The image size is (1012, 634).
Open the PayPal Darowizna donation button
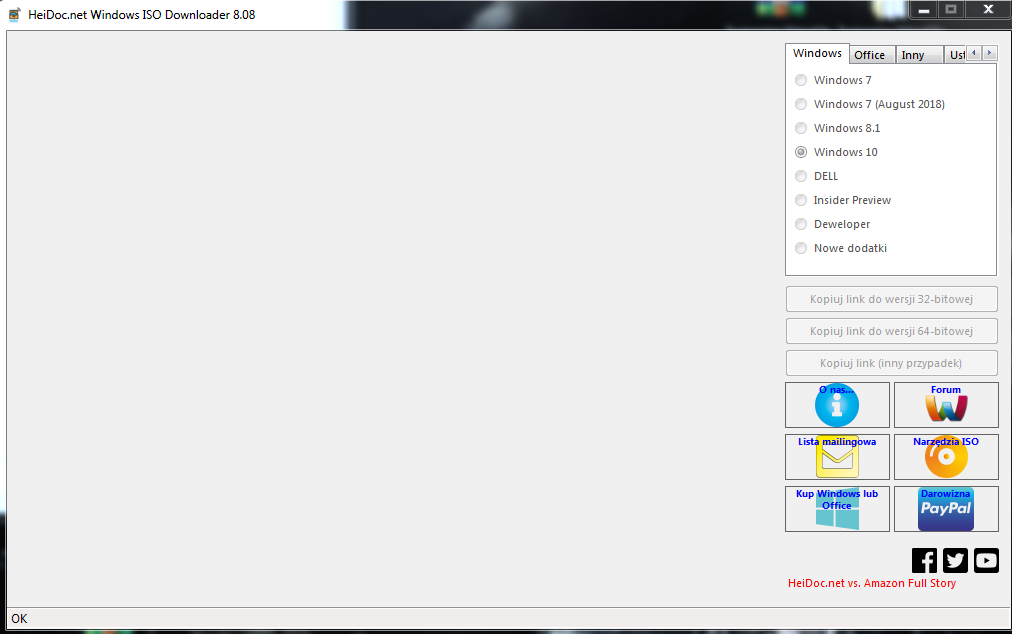(946, 509)
